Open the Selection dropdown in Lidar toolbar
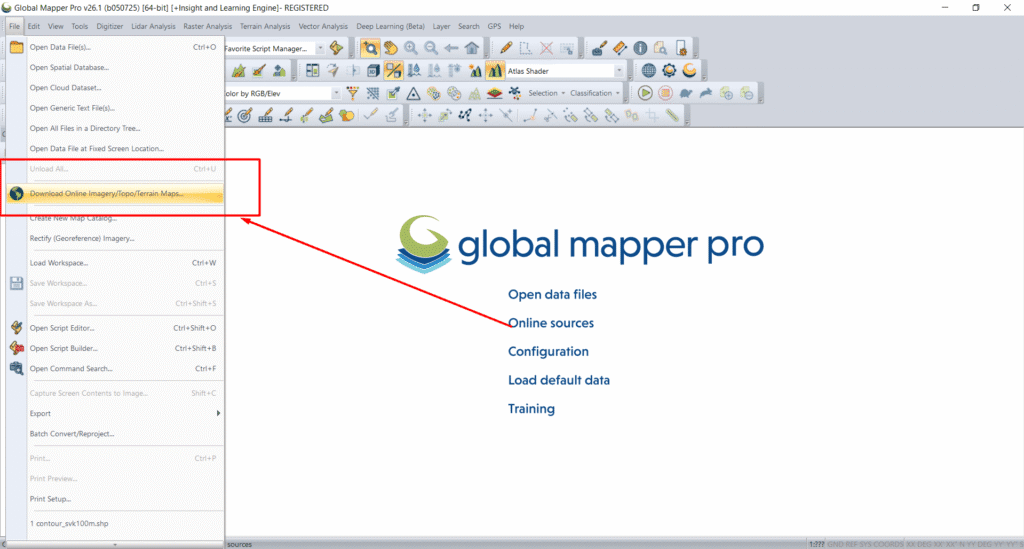 (546, 93)
